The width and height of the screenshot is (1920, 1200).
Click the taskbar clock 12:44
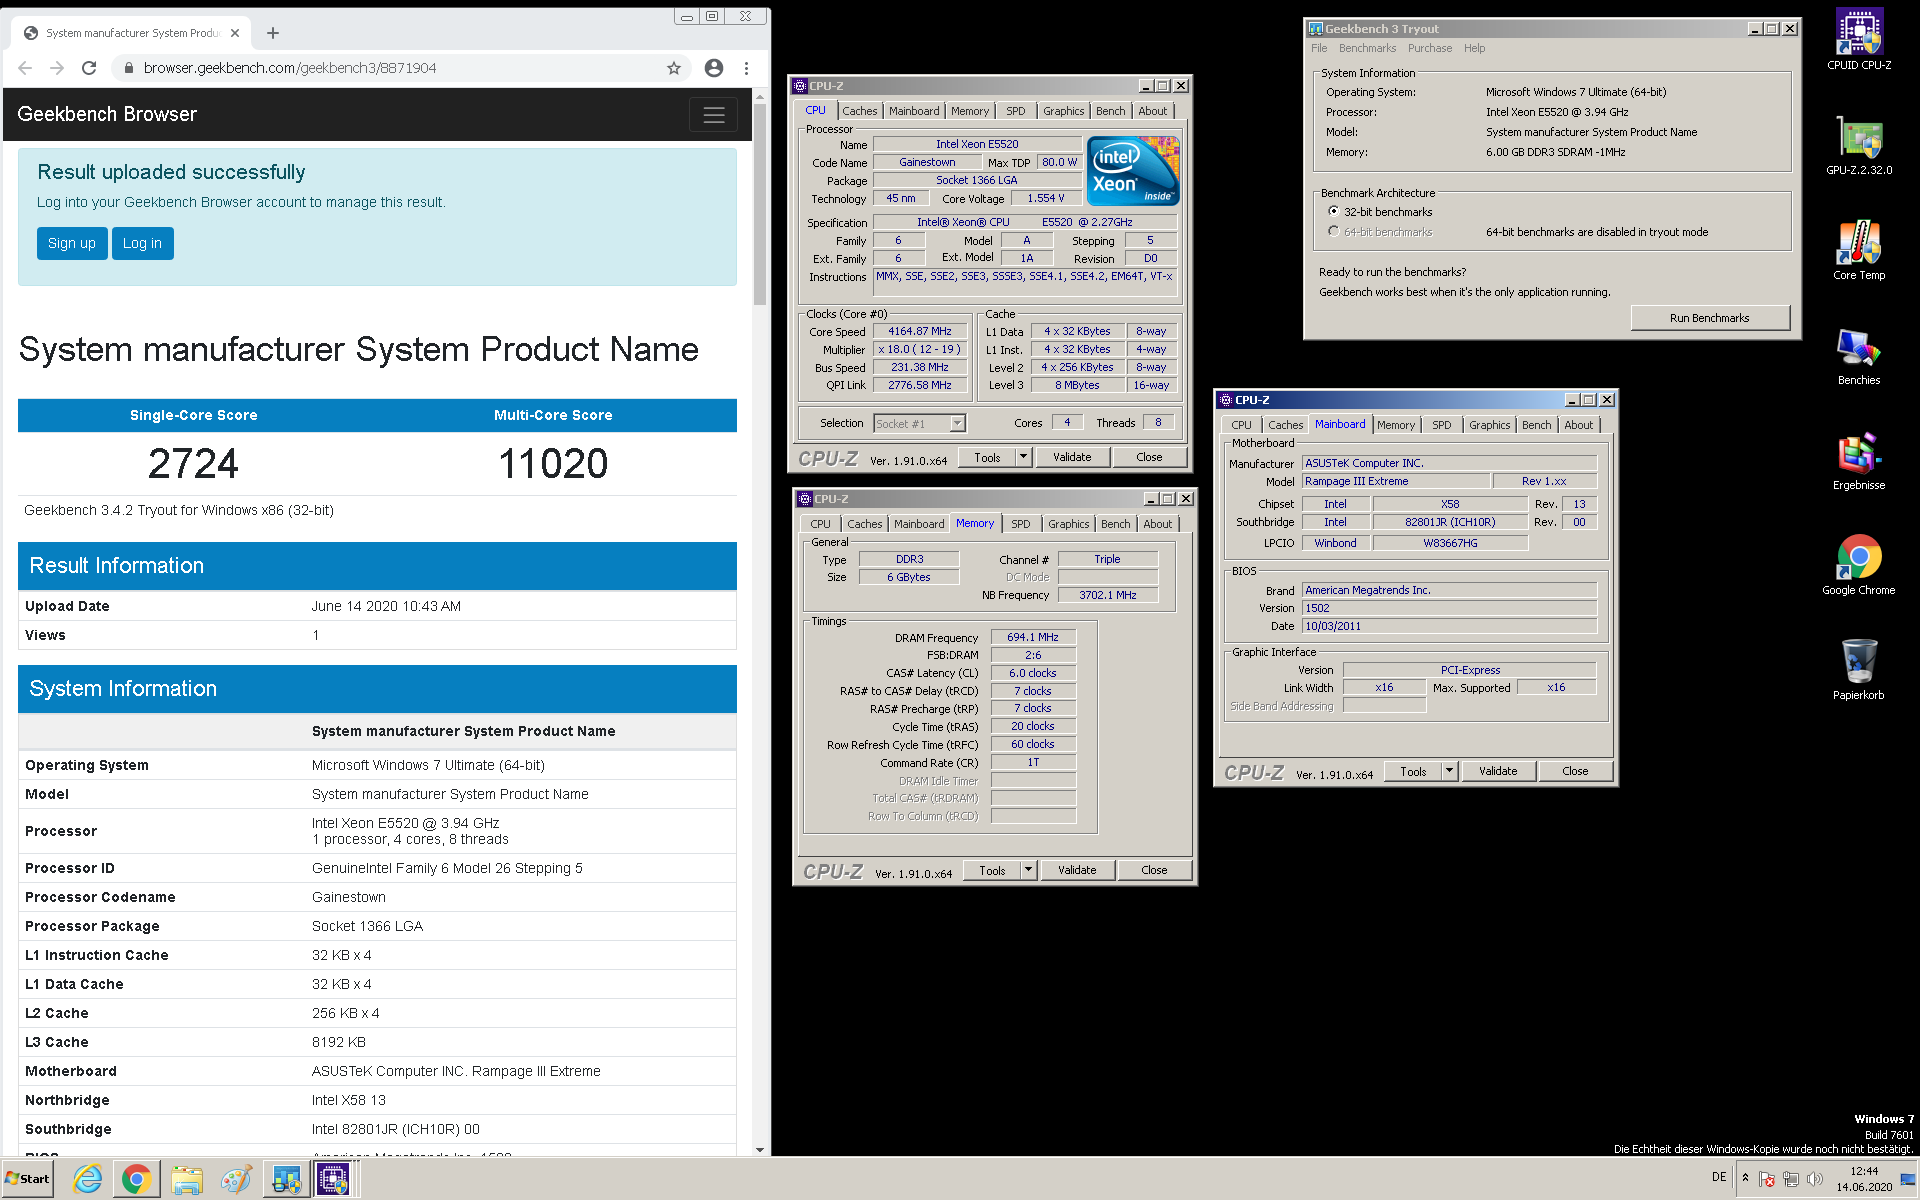coord(1864,1171)
